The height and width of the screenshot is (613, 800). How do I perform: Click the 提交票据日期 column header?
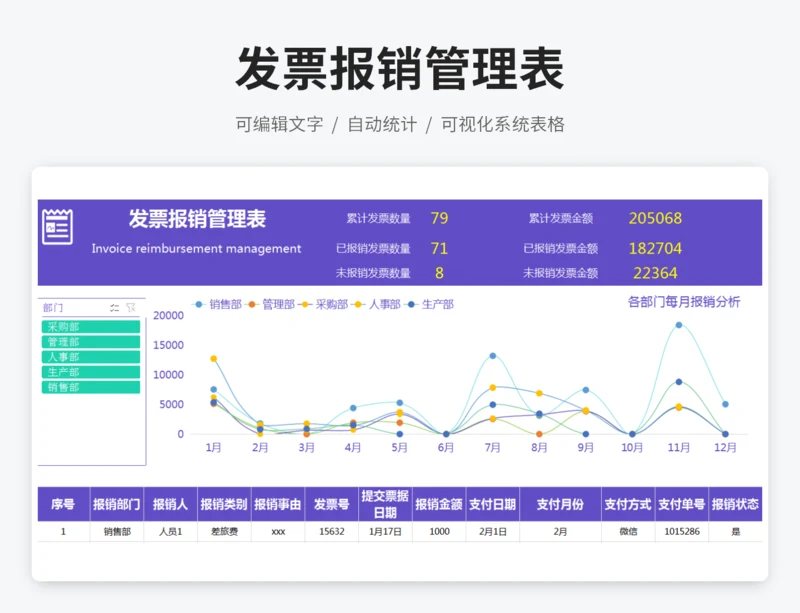[x=385, y=504]
